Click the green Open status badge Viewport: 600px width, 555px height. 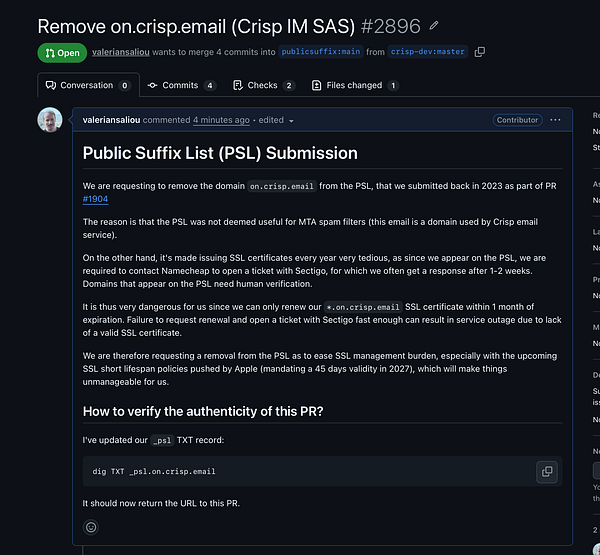62,53
